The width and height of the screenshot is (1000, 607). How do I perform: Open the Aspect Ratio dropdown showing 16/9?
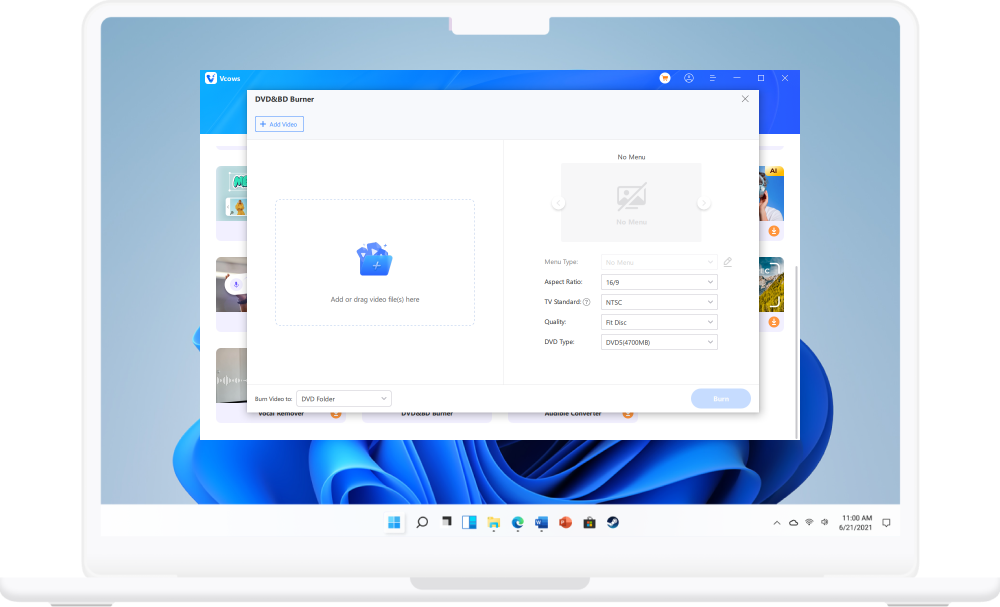[x=659, y=282]
